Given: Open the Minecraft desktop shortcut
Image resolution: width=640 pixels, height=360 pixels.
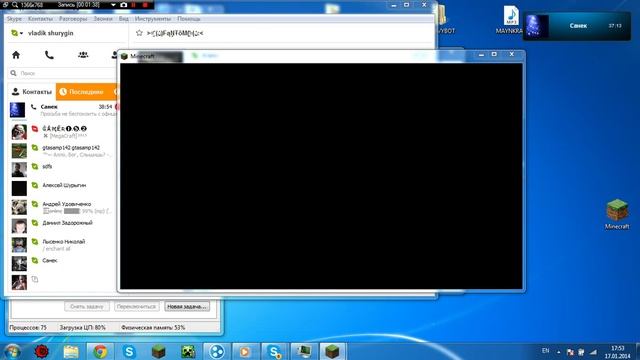Looking at the screenshot, I should (x=617, y=214).
